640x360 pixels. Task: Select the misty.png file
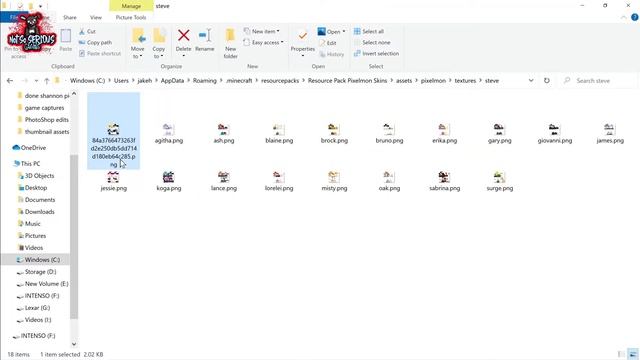pos(334,181)
